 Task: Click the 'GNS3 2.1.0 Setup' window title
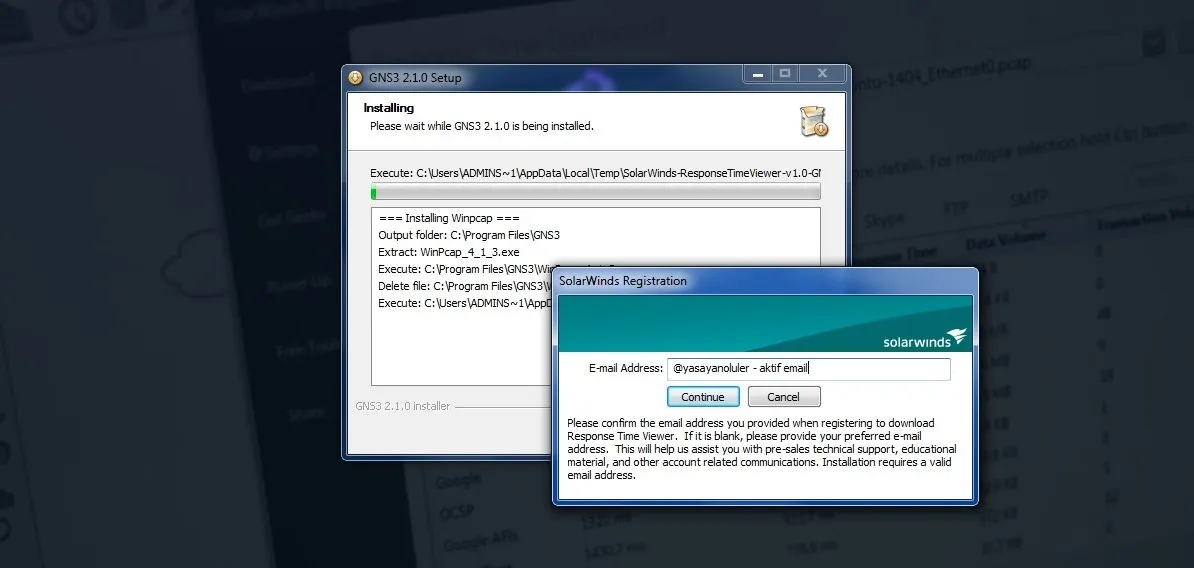click(415, 78)
